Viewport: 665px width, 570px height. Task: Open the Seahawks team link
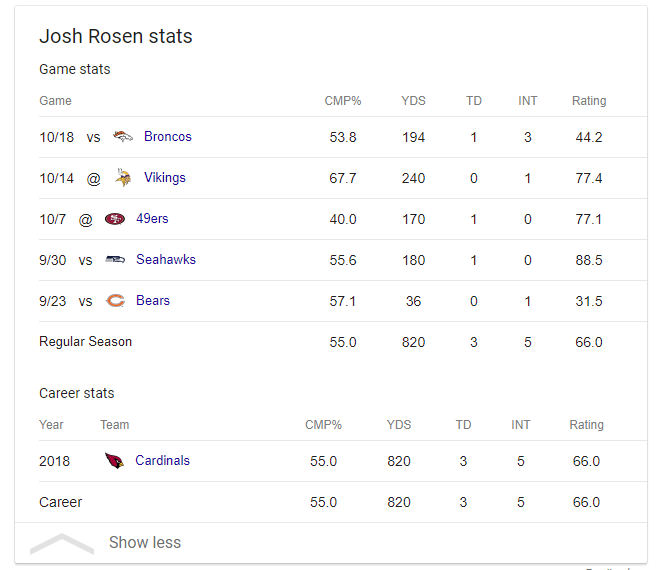click(166, 260)
